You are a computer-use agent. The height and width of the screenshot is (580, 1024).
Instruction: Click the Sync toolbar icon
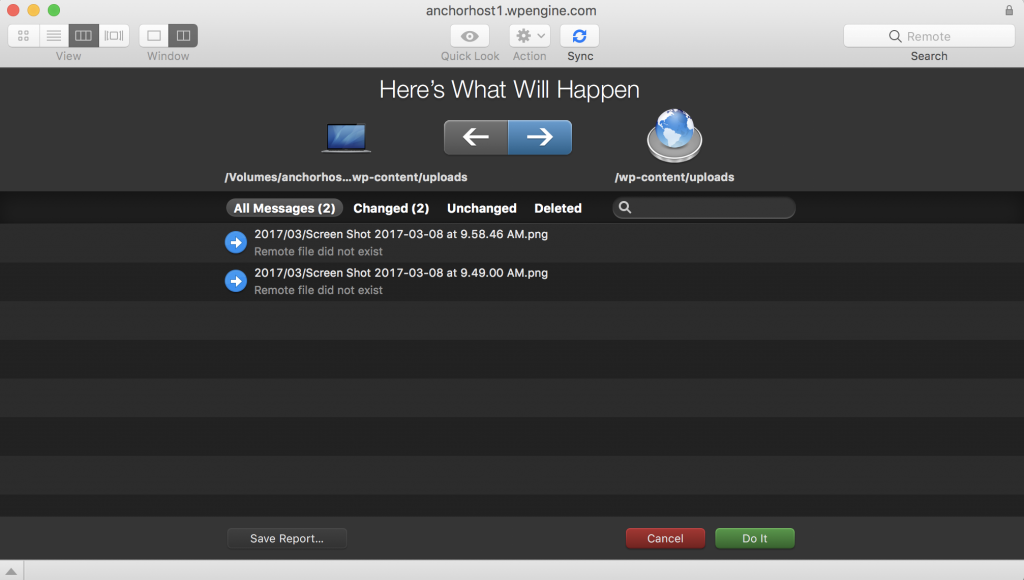pos(580,36)
